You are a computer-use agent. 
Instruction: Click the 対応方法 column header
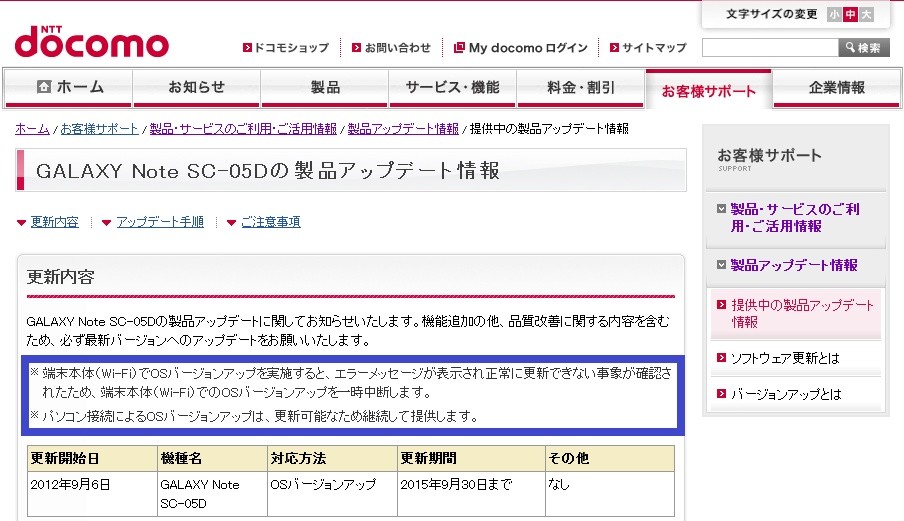[332, 458]
